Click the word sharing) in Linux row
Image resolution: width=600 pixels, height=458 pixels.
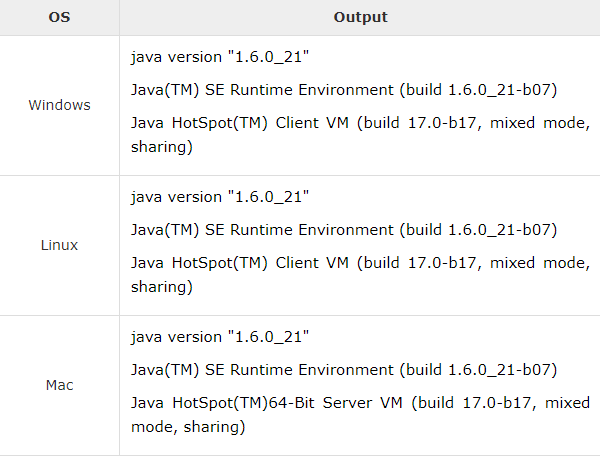point(161,287)
